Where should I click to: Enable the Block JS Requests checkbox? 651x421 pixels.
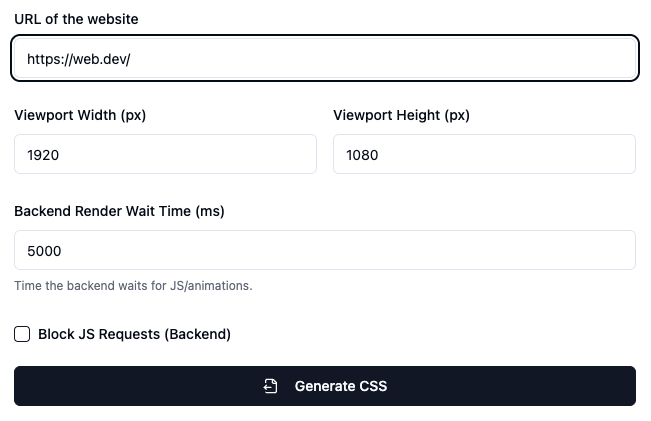click(x=22, y=334)
